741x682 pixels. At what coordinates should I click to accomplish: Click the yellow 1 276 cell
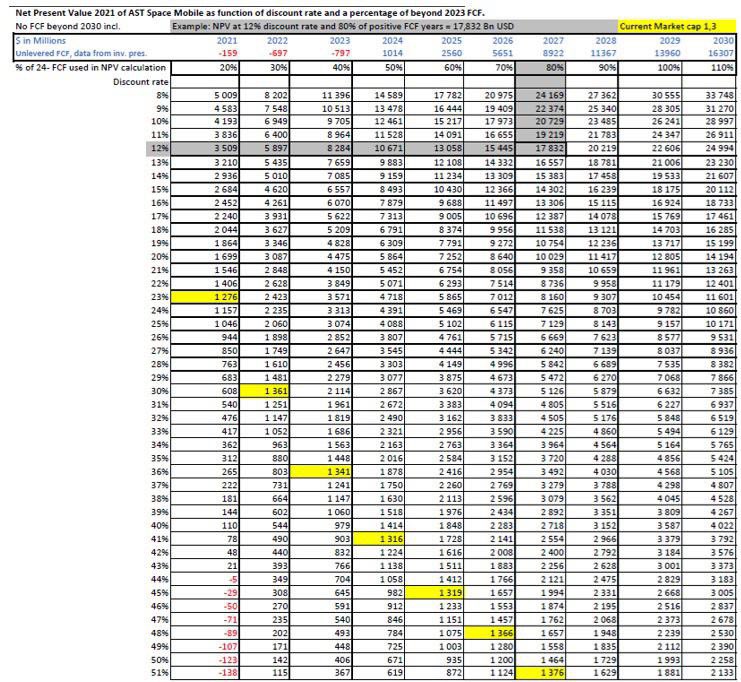pyautogui.click(x=205, y=297)
